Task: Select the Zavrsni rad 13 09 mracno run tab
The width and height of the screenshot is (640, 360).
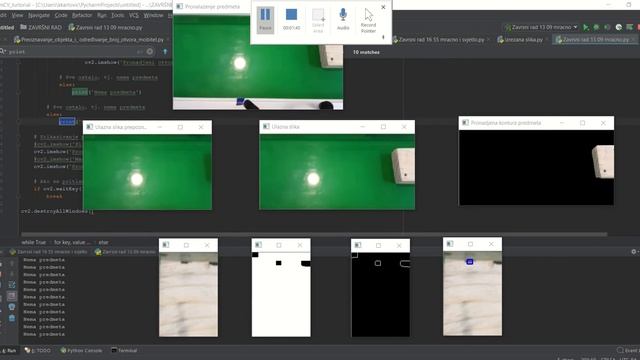Action: pos(126,252)
